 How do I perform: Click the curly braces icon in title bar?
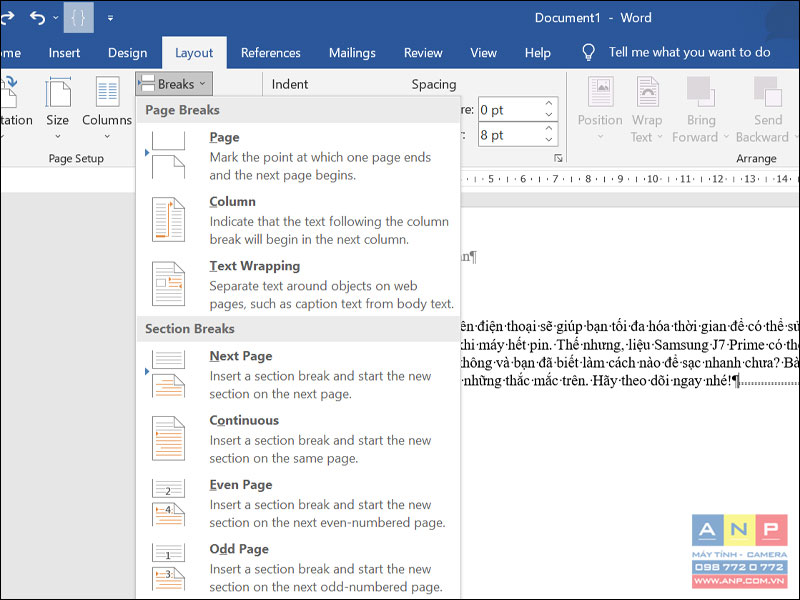(x=79, y=18)
